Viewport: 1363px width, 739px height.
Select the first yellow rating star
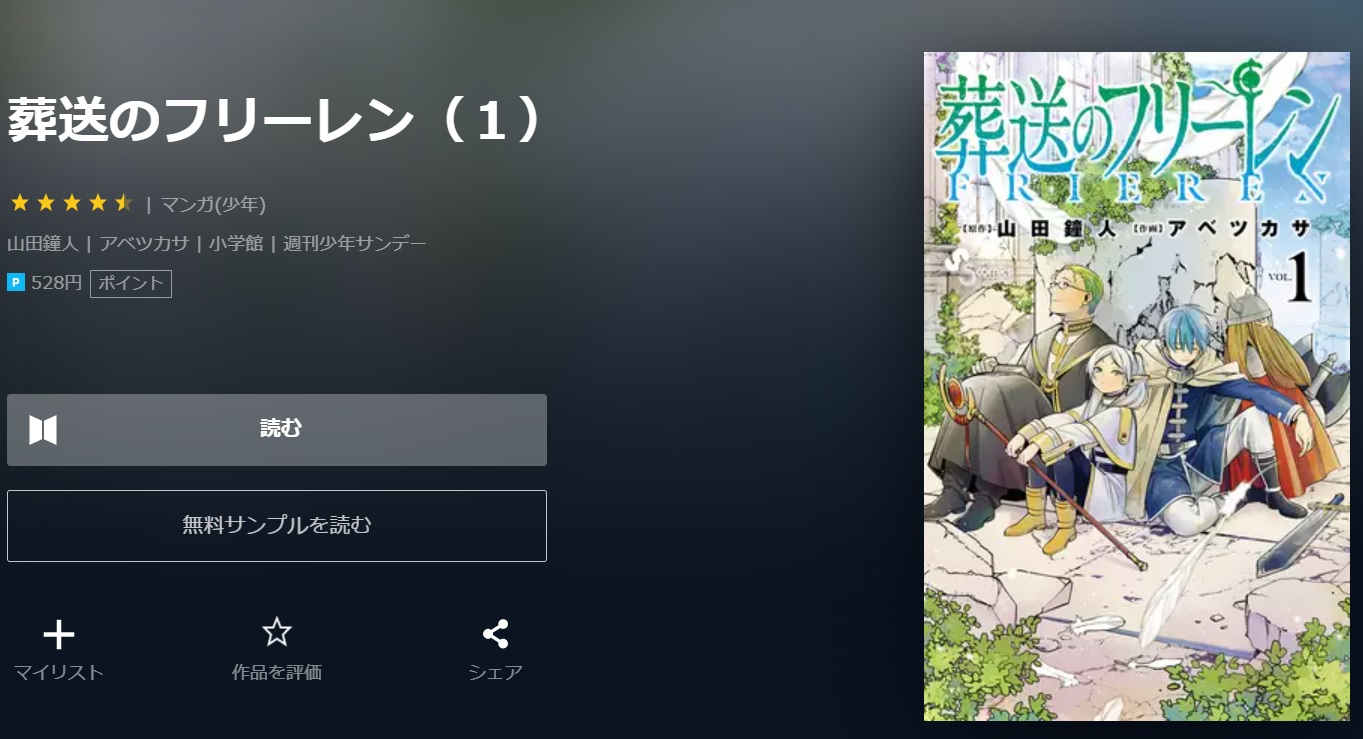coord(19,204)
